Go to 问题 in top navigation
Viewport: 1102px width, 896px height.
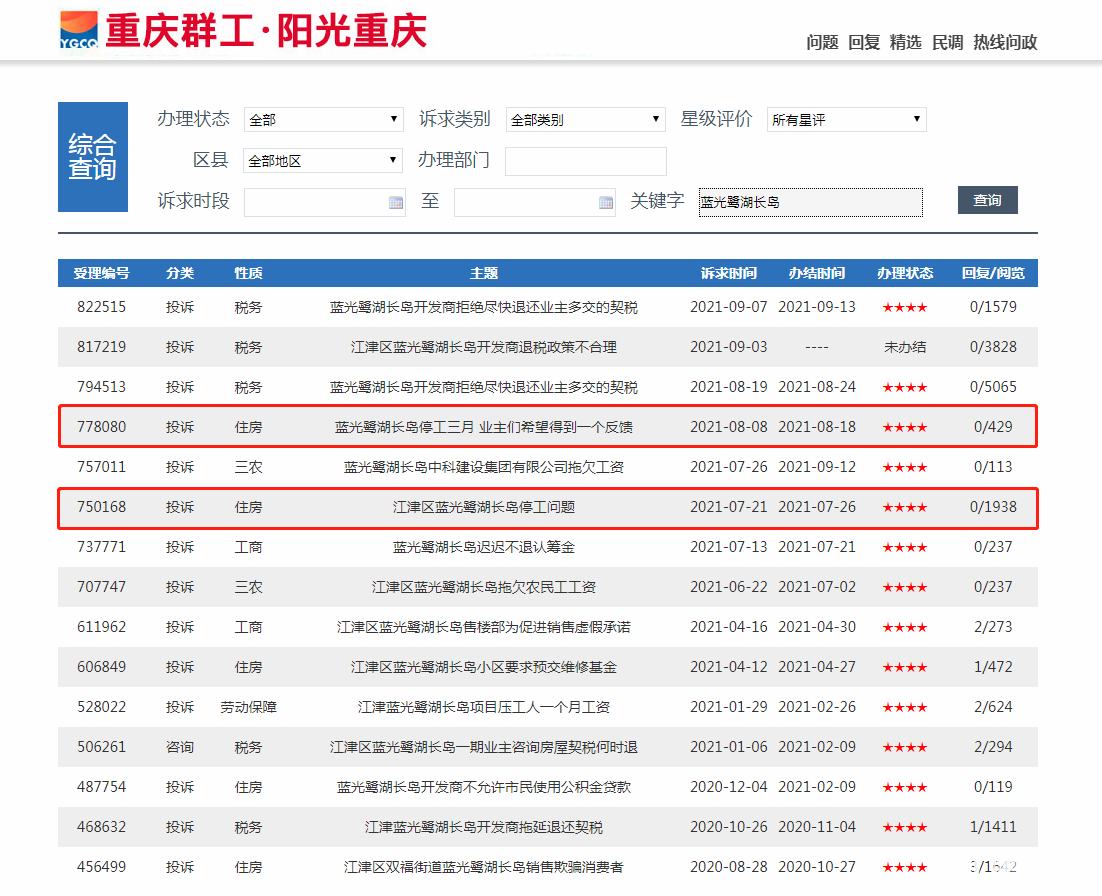(822, 42)
